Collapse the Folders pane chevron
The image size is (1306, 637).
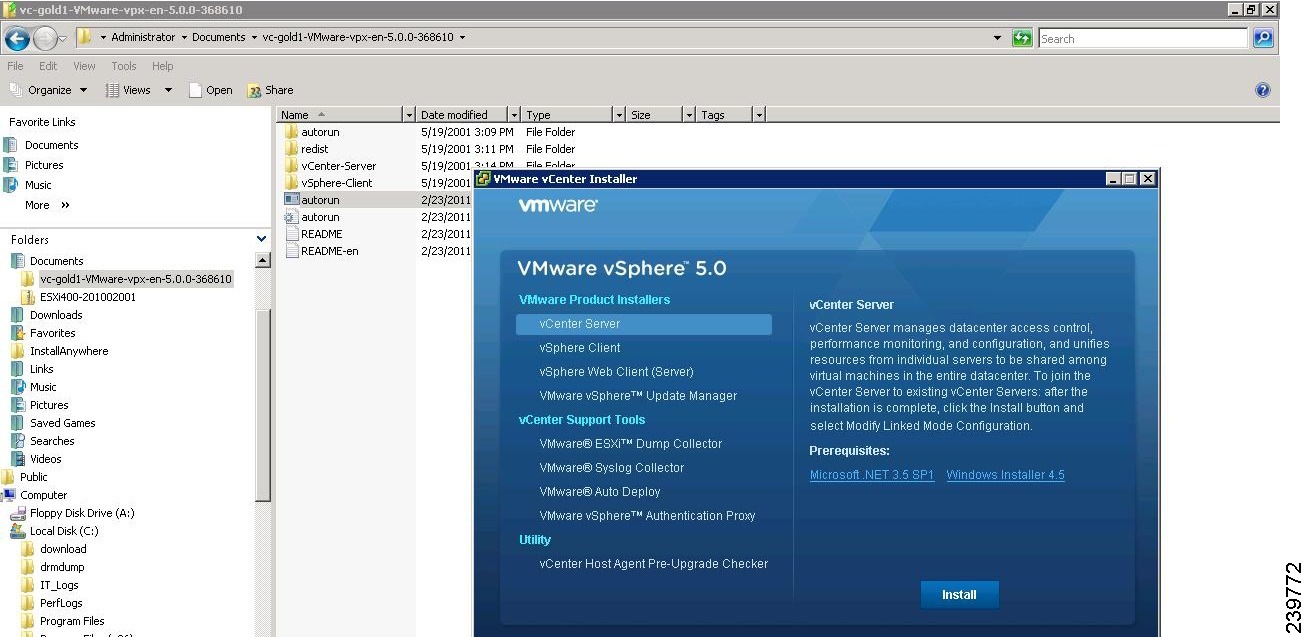[262, 239]
